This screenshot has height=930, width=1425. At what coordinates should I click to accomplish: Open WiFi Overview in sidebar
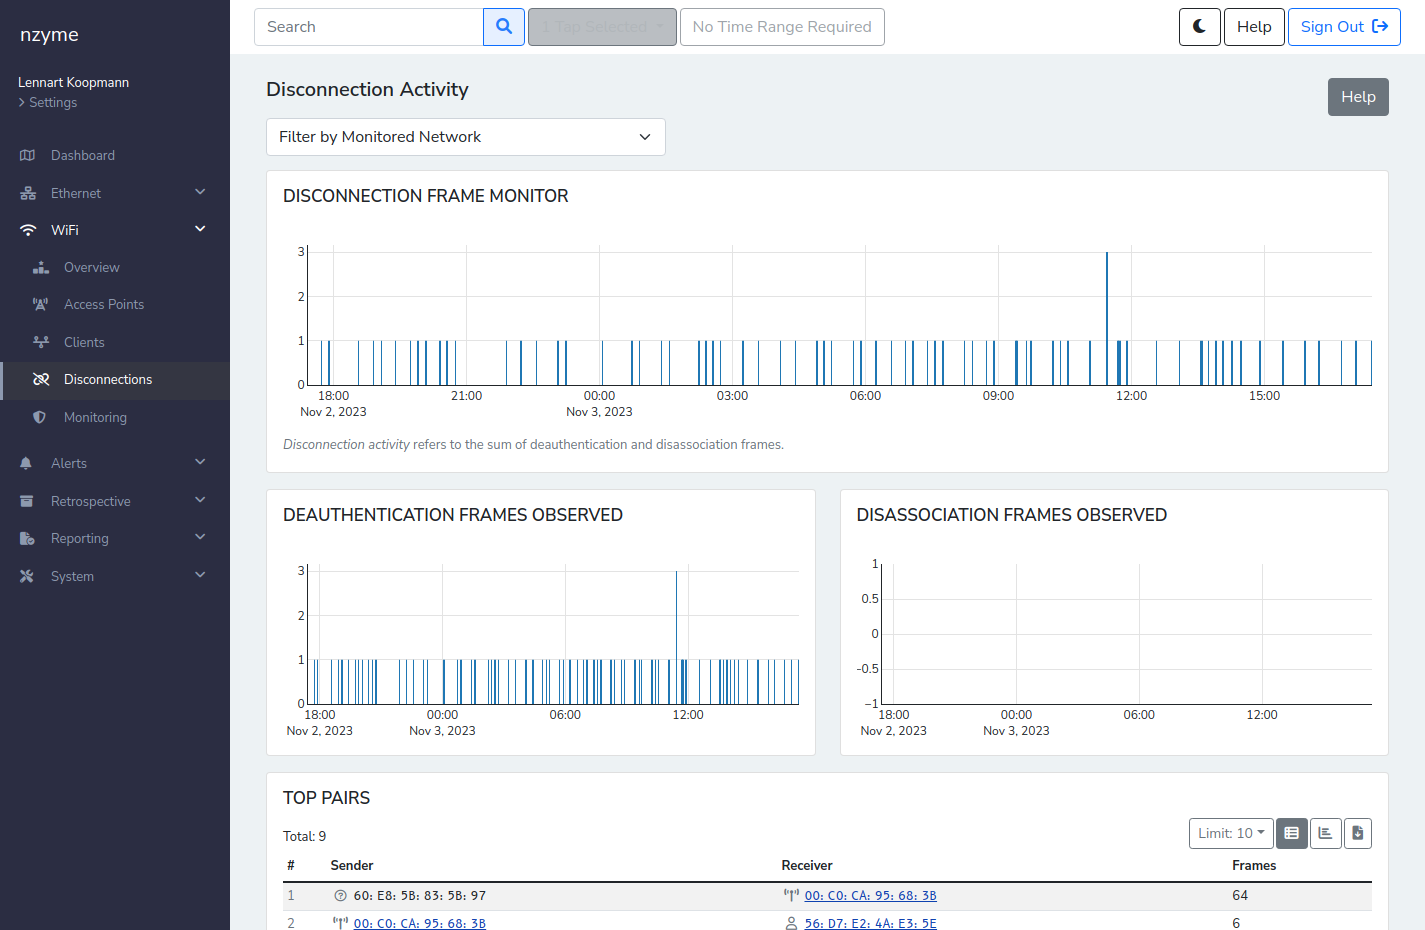click(91, 268)
